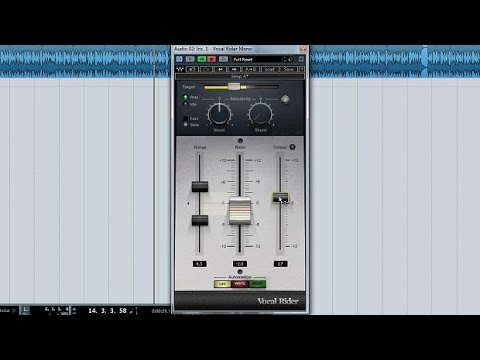Click the Target level slider handle

pos(234,87)
